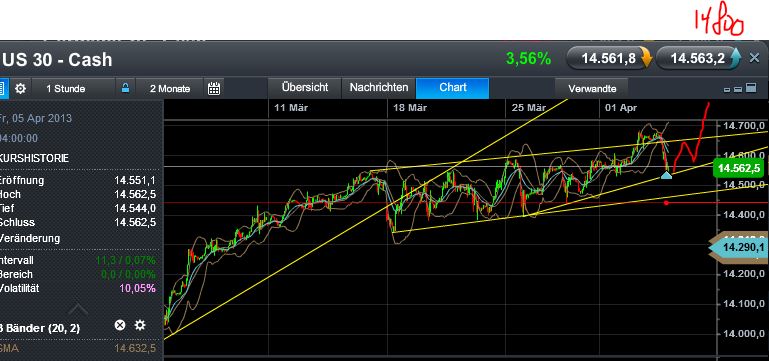Click the KURSHISTORIE heading
769x361 pixels.
click(x=34, y=158)
